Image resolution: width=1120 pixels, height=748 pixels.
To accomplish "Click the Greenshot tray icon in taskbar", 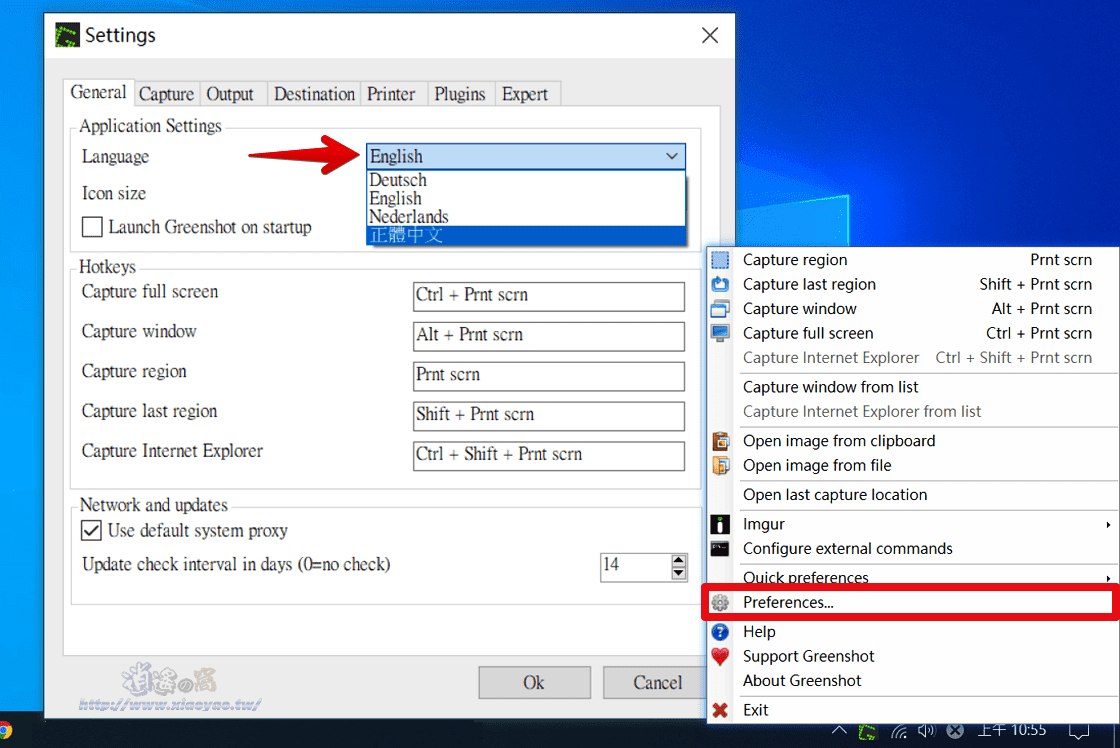I will coord(867,732).
